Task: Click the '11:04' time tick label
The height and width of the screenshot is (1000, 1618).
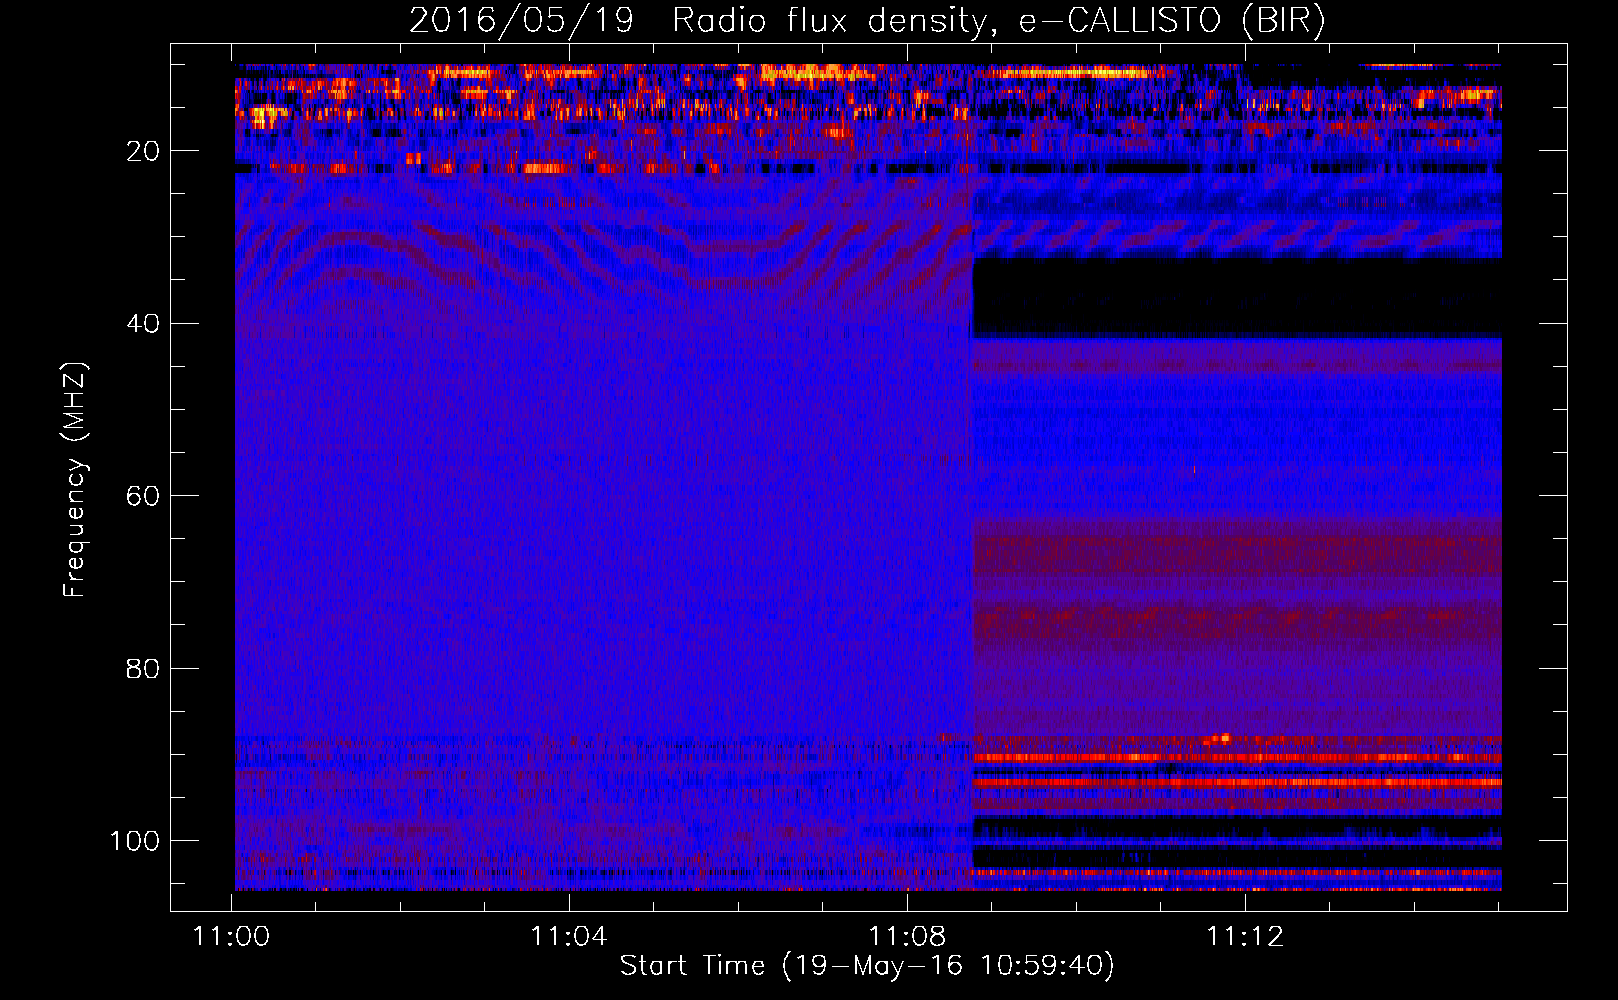Action: coord(569,937)
